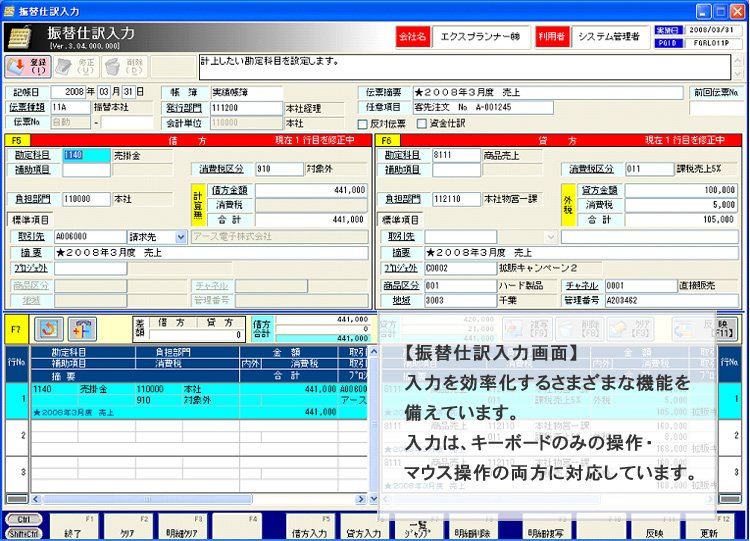Click the refresh arrows icon beside F7

click(48, 329)
